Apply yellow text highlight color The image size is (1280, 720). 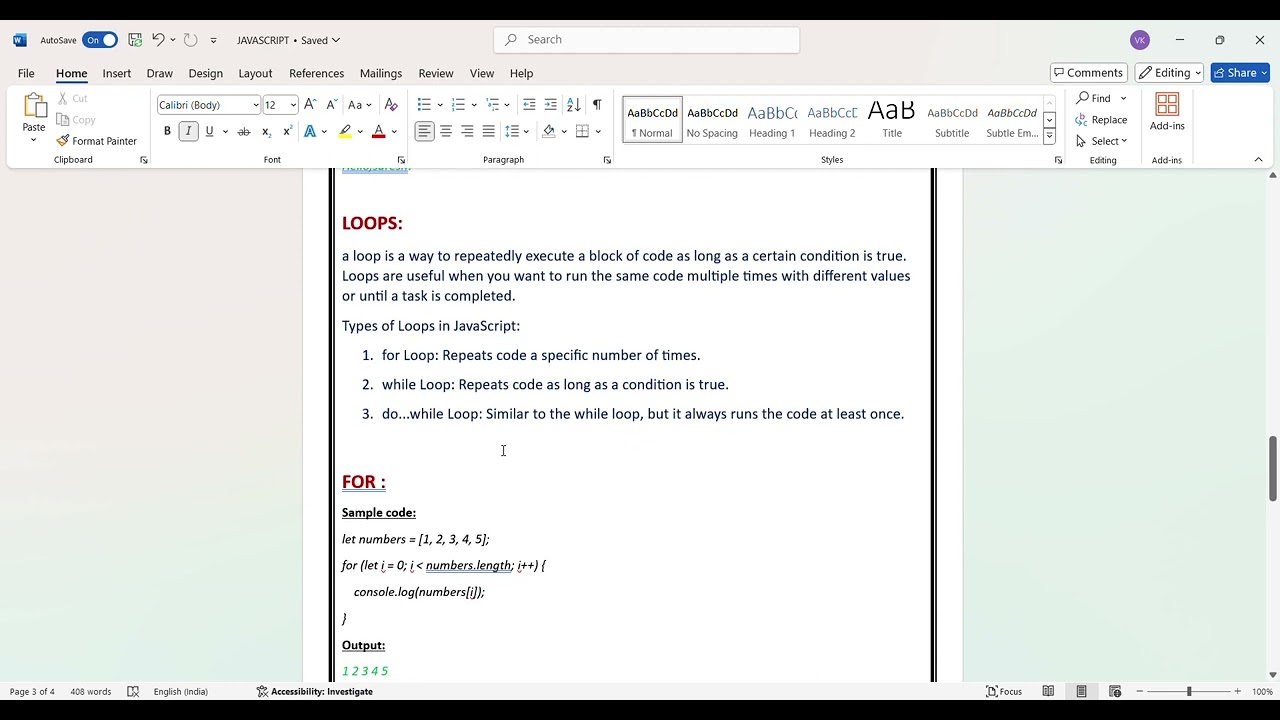tap(345, 132)
